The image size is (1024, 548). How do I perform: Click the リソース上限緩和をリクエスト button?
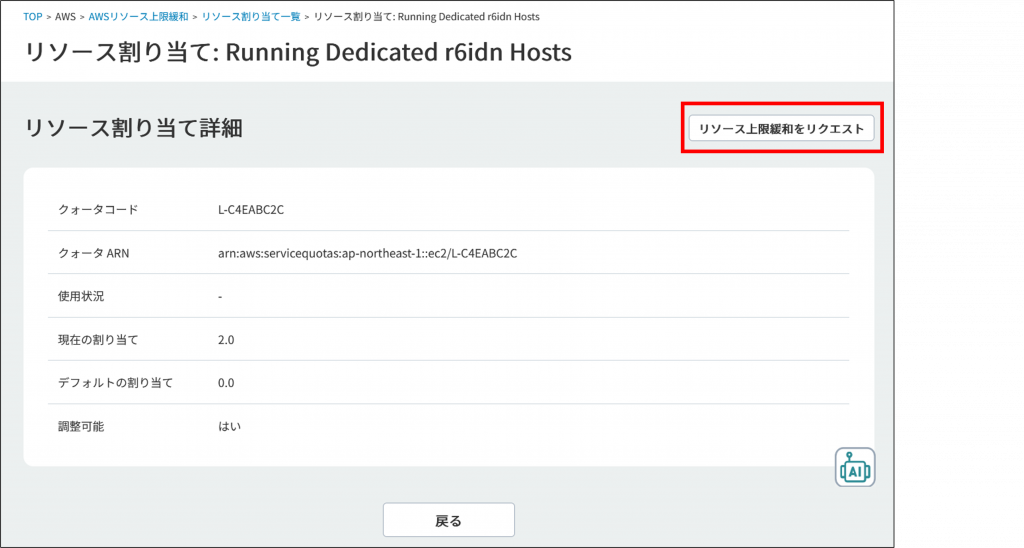(781, 129)
